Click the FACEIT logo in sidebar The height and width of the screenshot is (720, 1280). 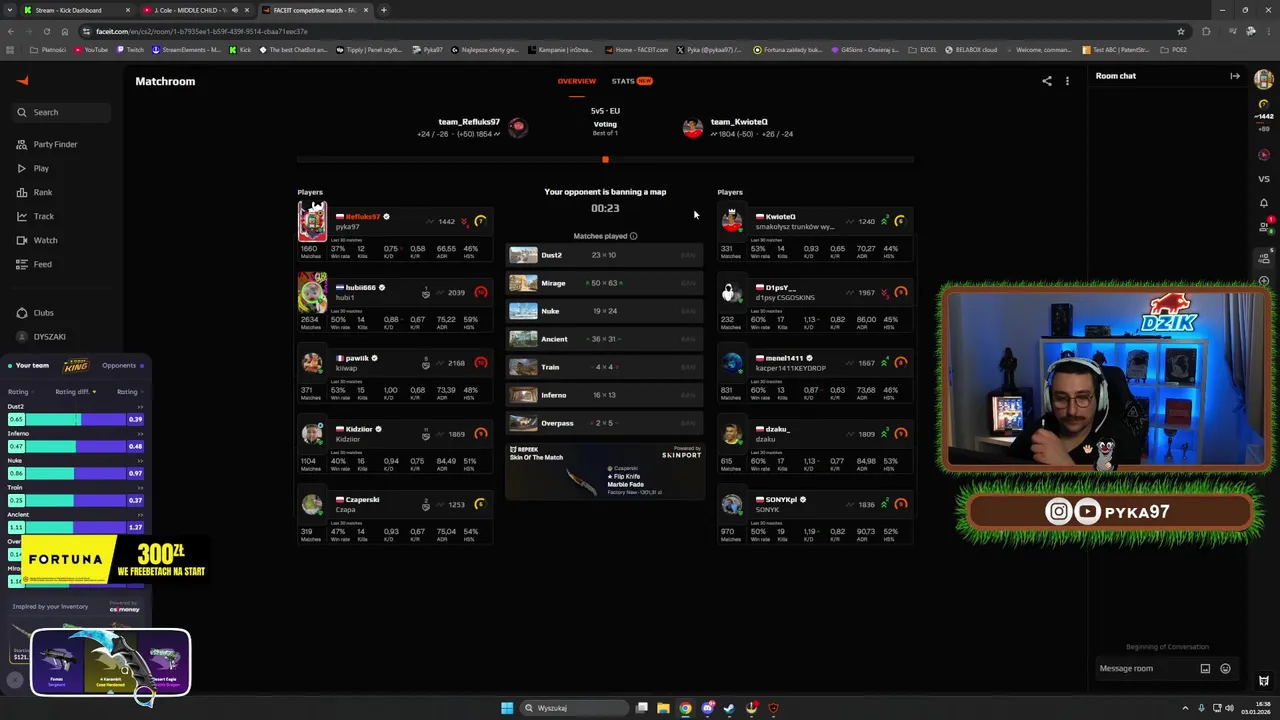(x=23, y=81)
